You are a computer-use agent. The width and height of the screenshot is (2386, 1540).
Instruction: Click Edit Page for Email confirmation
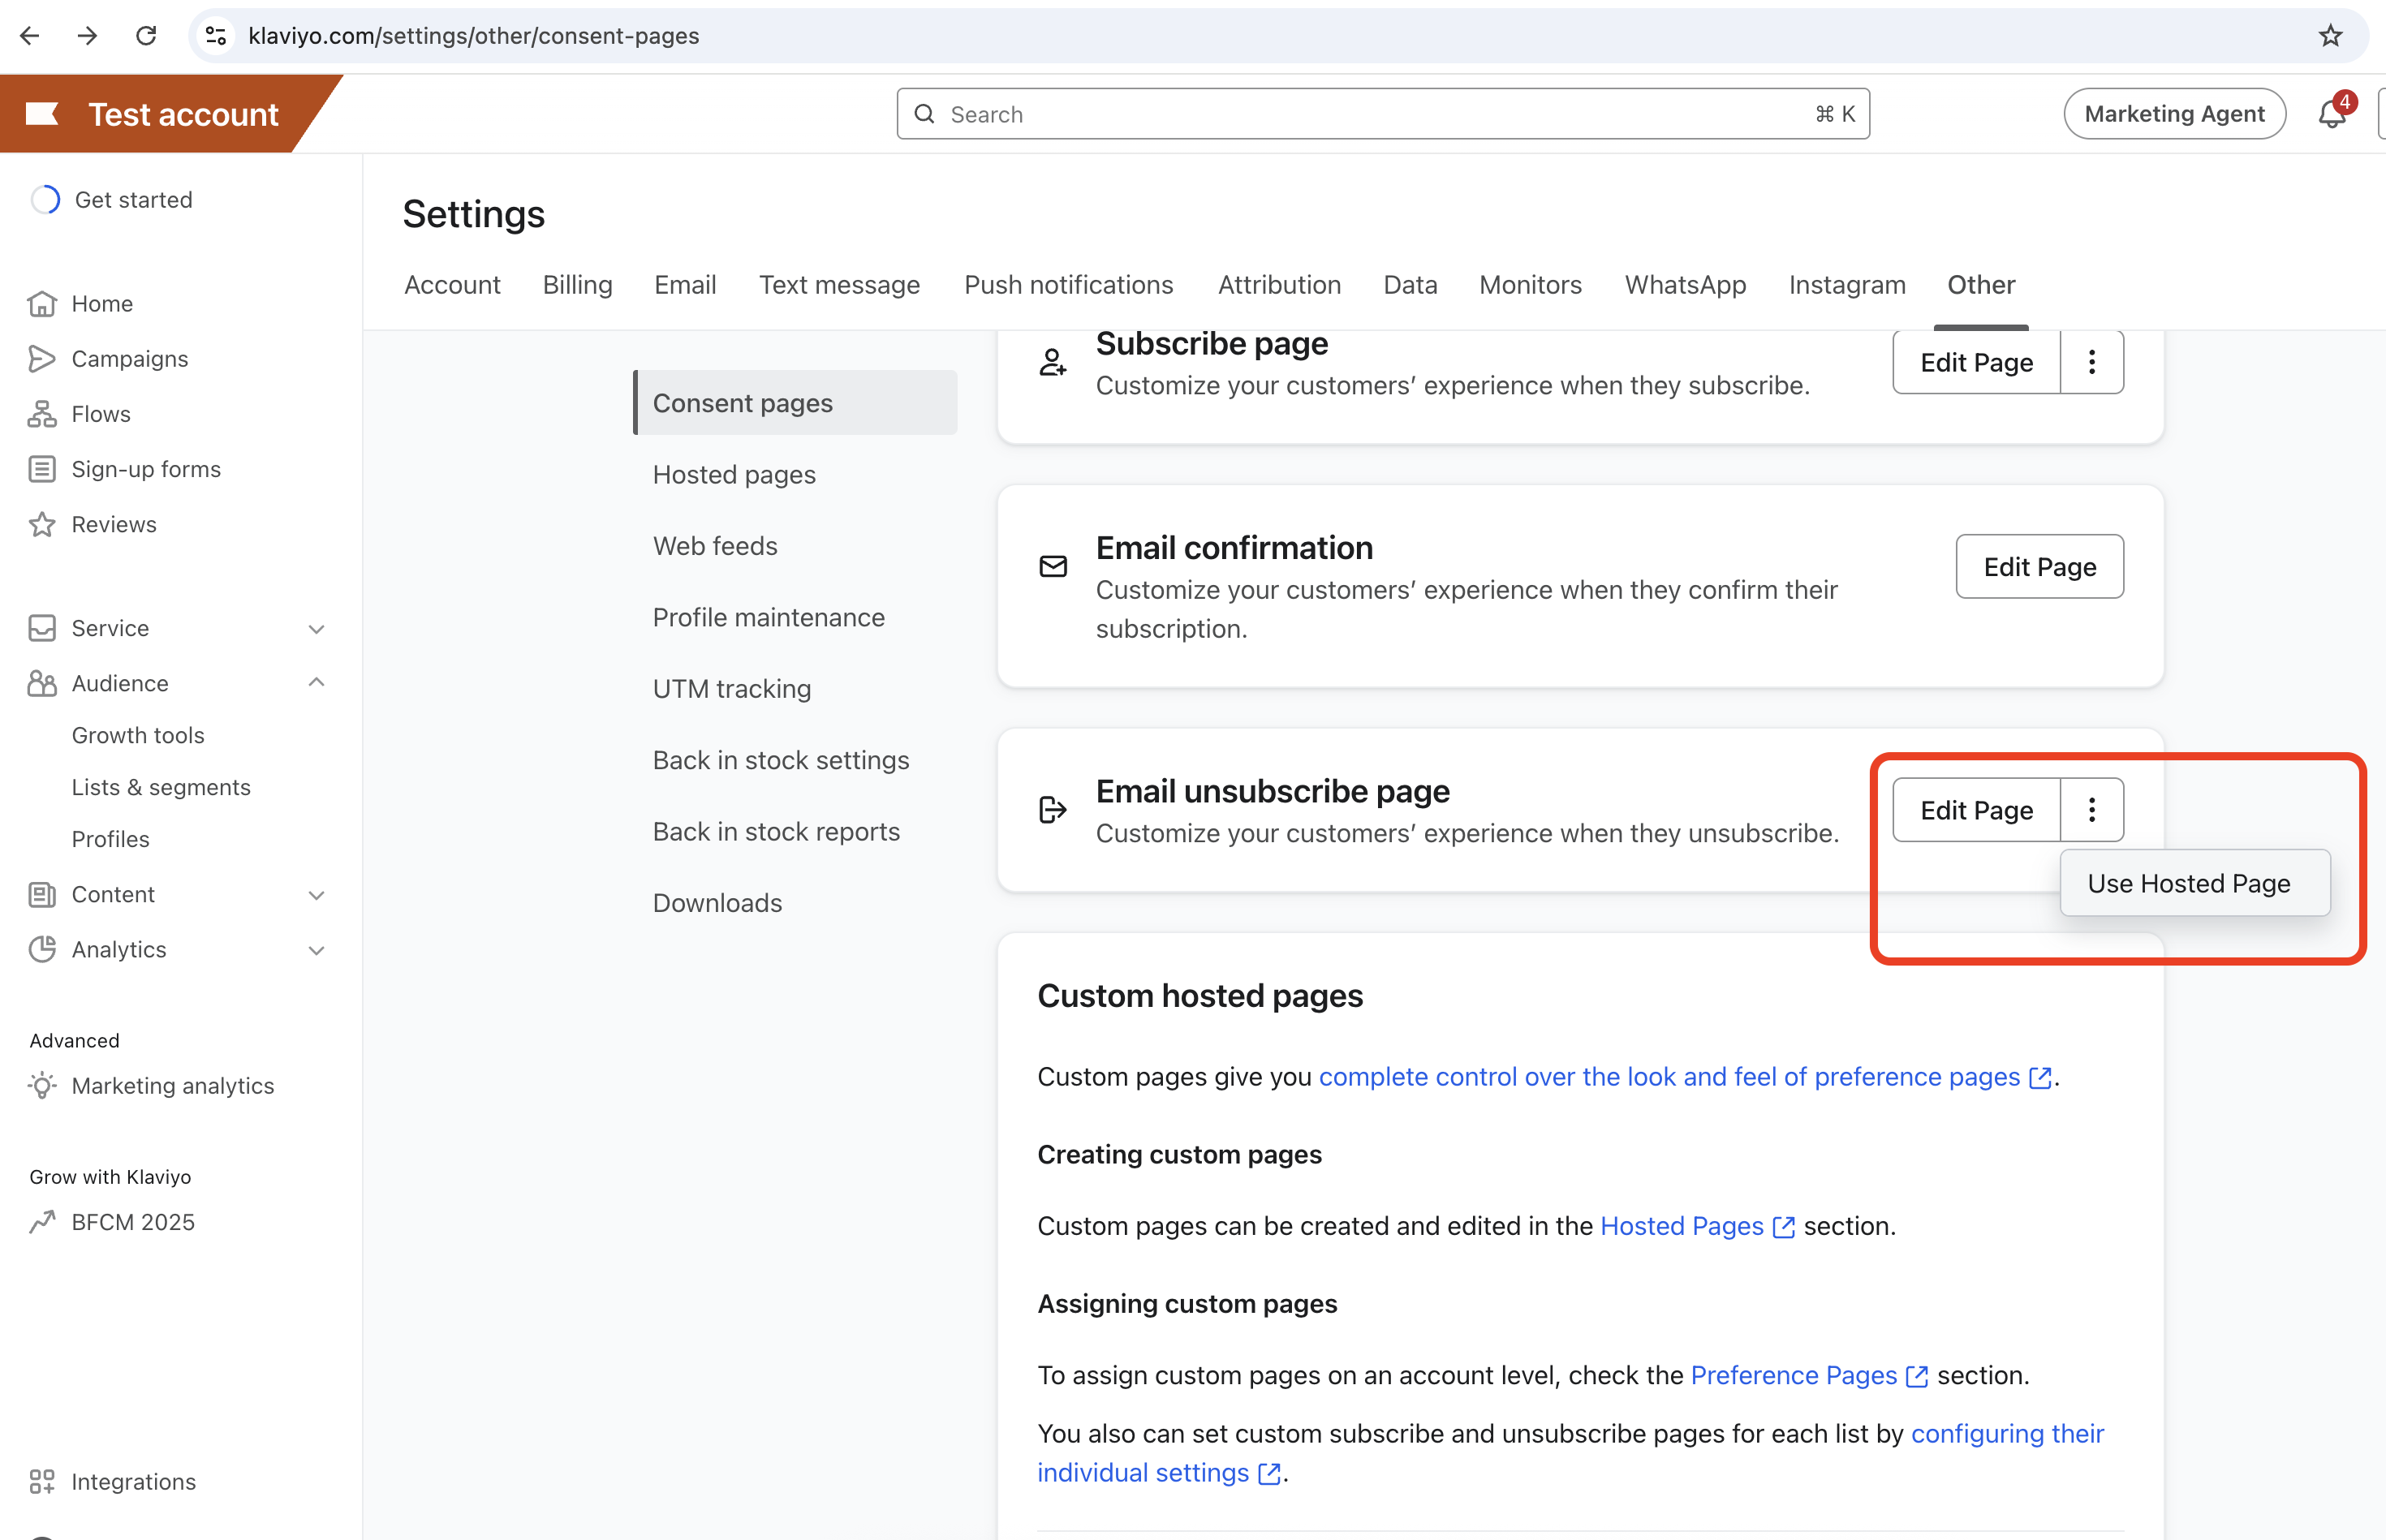click(2039, 566)
